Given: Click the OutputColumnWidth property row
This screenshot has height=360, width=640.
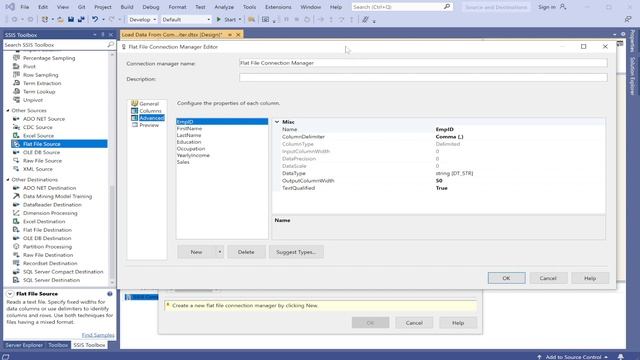Looking at the screenshot, I should [439, 180].
